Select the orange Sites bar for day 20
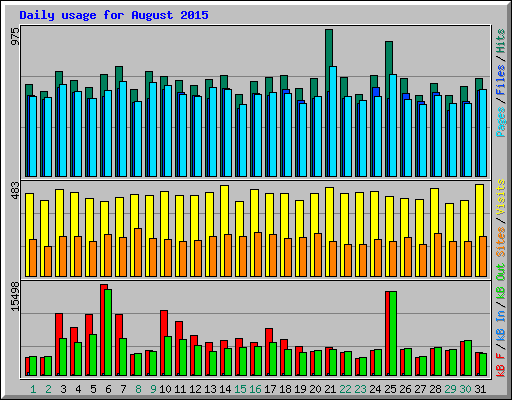The width and height of the screenshot is (512, 400). (318, 255)
